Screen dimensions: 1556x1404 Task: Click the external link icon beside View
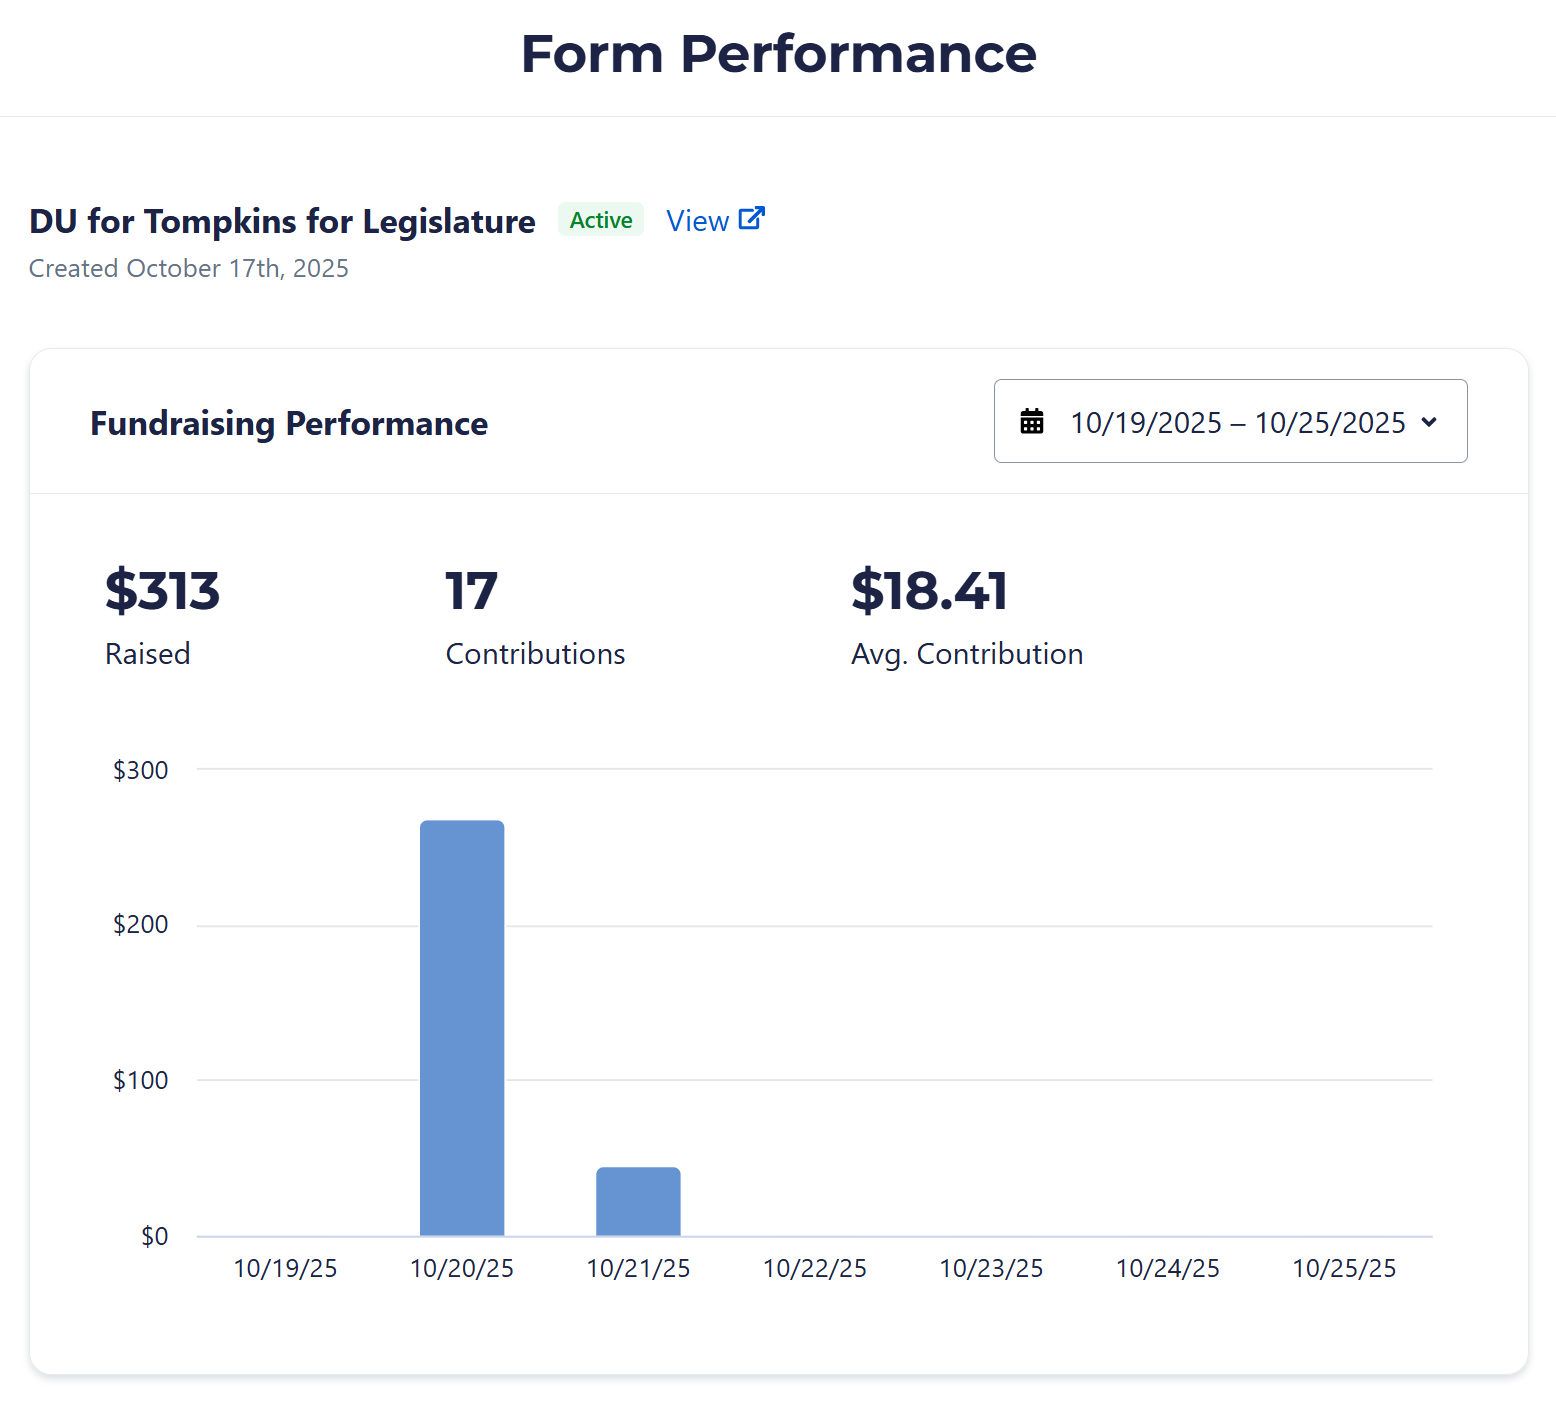(x=752, y=219)
